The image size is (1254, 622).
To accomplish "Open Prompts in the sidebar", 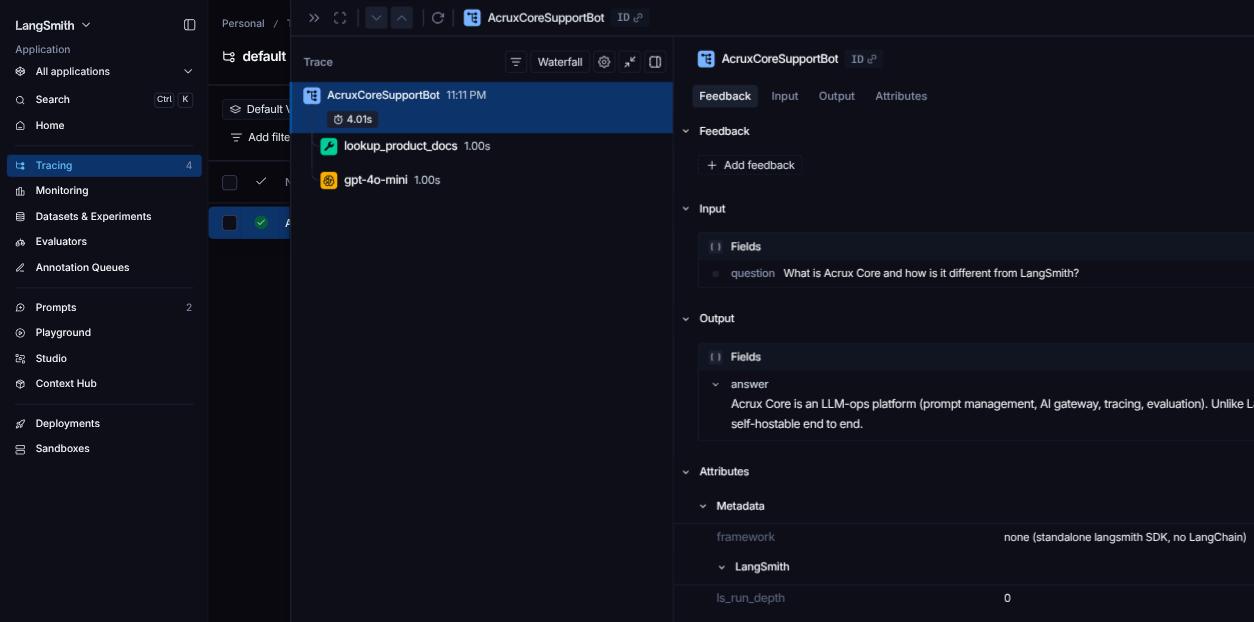I will (104, 308).
